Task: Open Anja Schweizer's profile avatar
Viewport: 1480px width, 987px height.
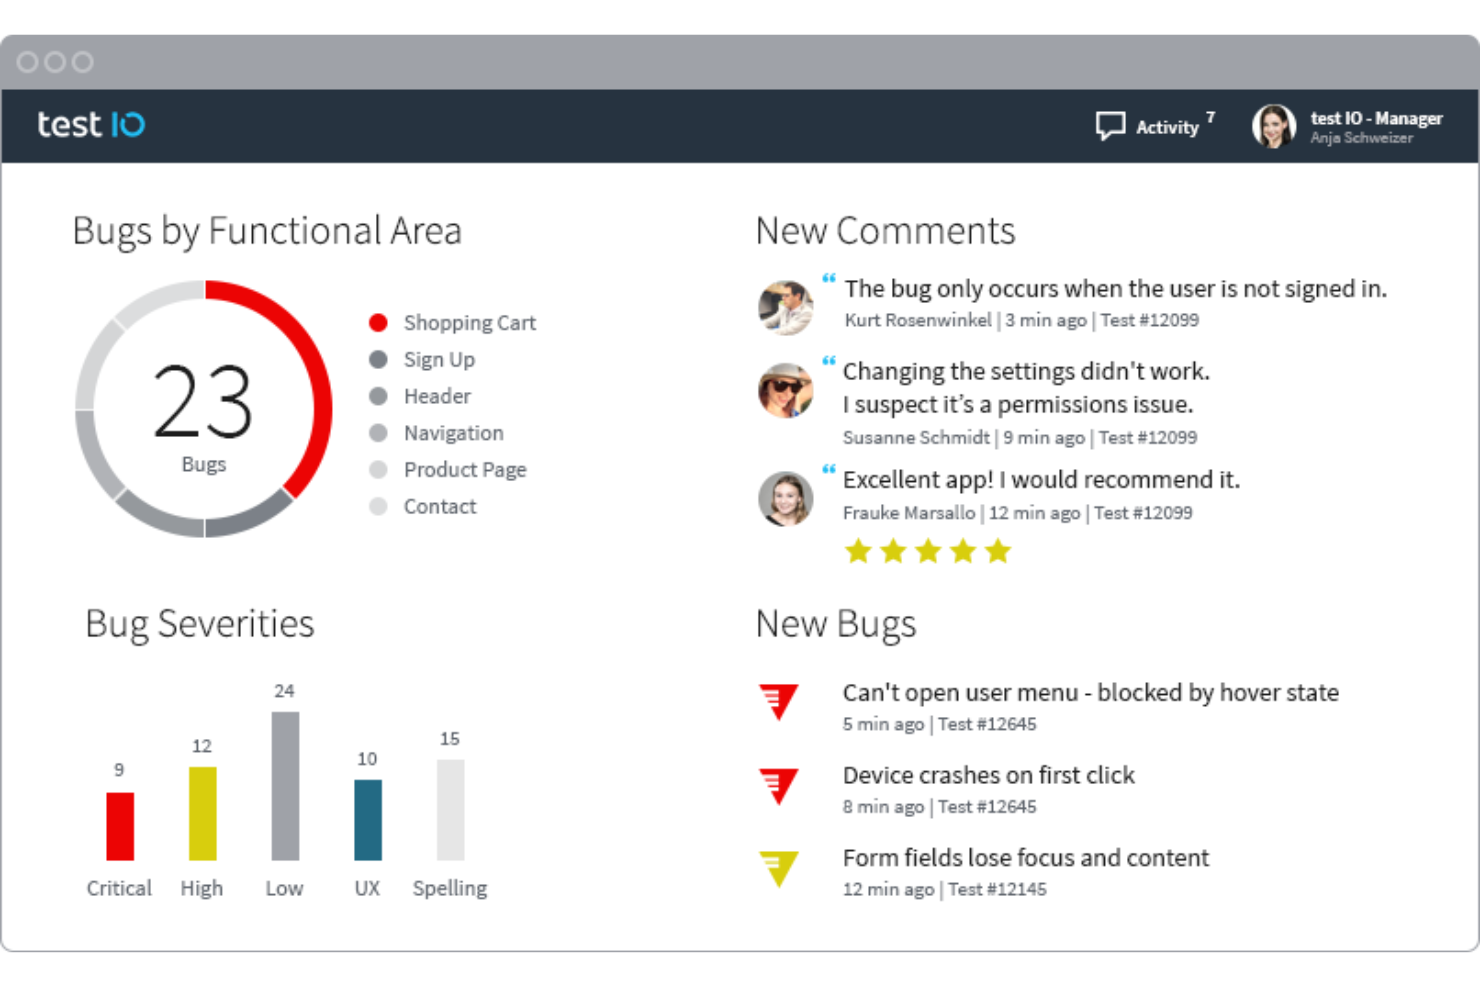Action: coord(1274,125)
